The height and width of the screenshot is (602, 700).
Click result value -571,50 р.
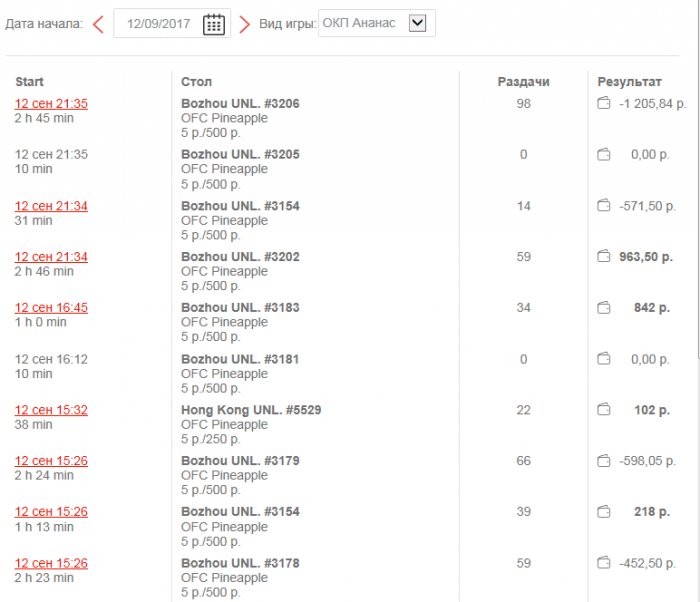[647, 206]
